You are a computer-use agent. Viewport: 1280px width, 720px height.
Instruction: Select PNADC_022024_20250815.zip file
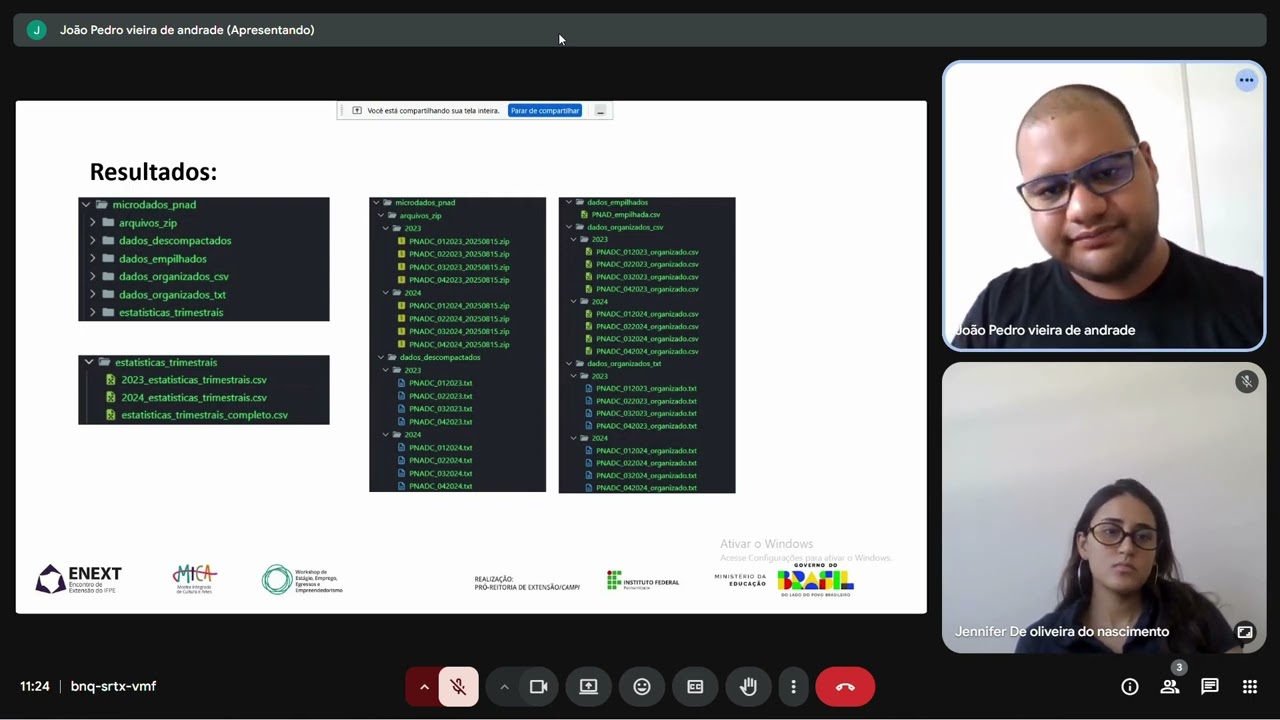pyautogui.click(x=459, y=319)
